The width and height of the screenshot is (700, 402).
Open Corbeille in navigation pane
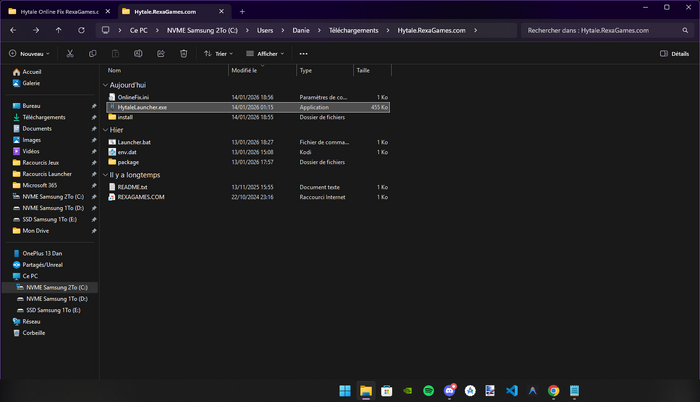[x=34, y=333]
